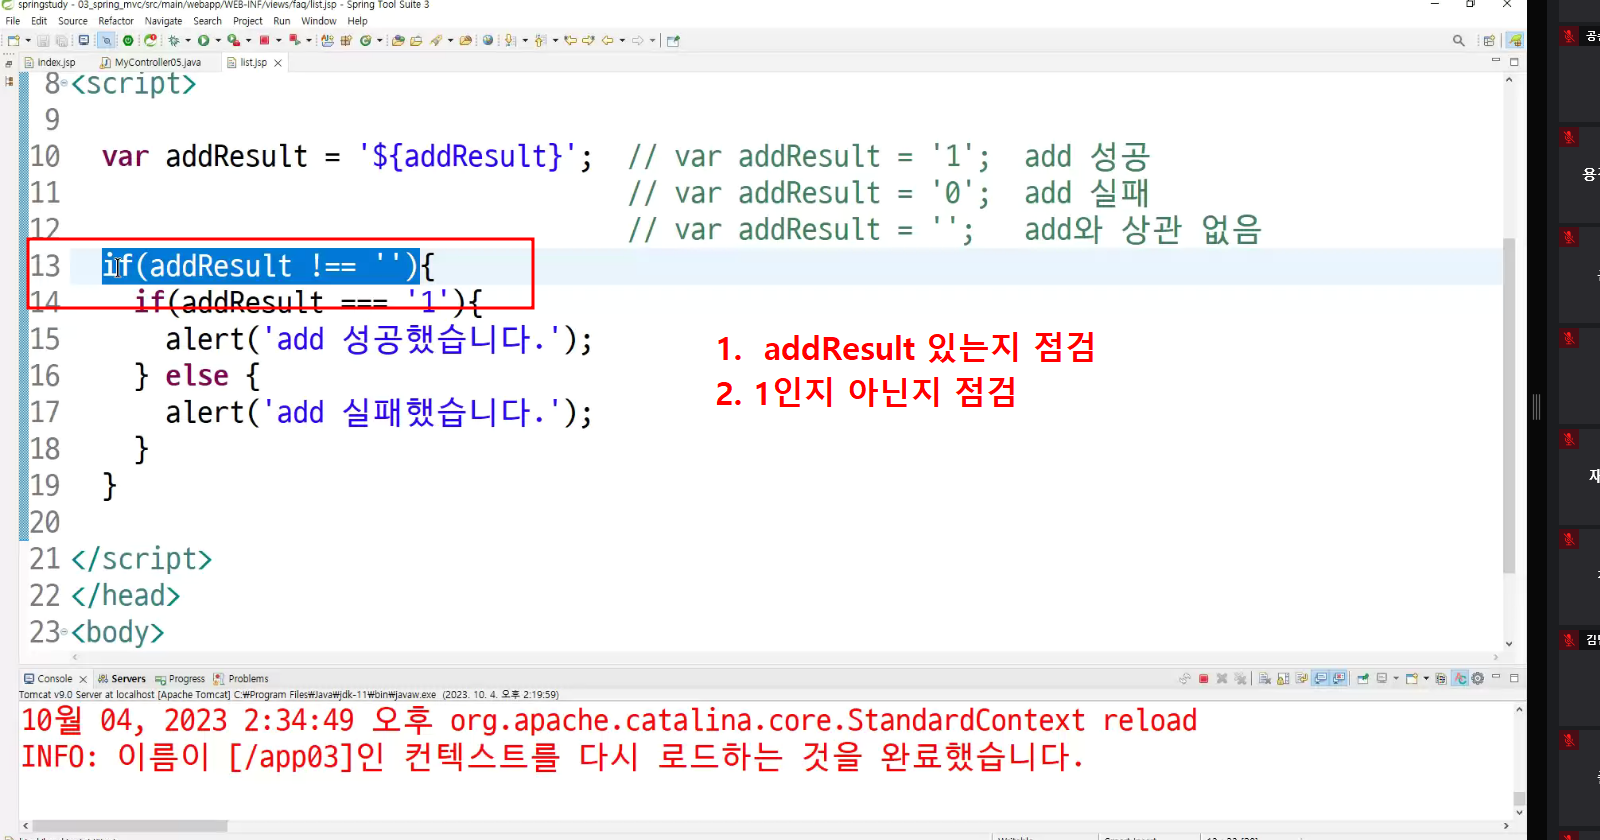The width and height of the screenshot is (1600, 840).
Task: Click the Back navigation arrow
Action: (607, 41)
